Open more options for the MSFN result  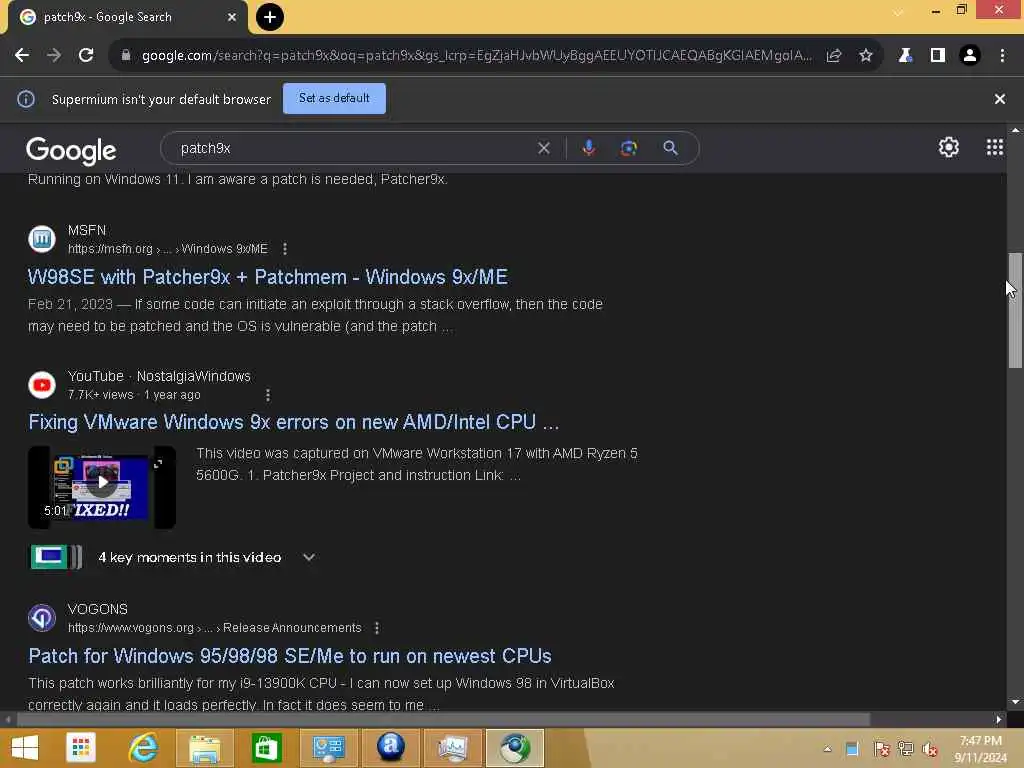point(285,249)
